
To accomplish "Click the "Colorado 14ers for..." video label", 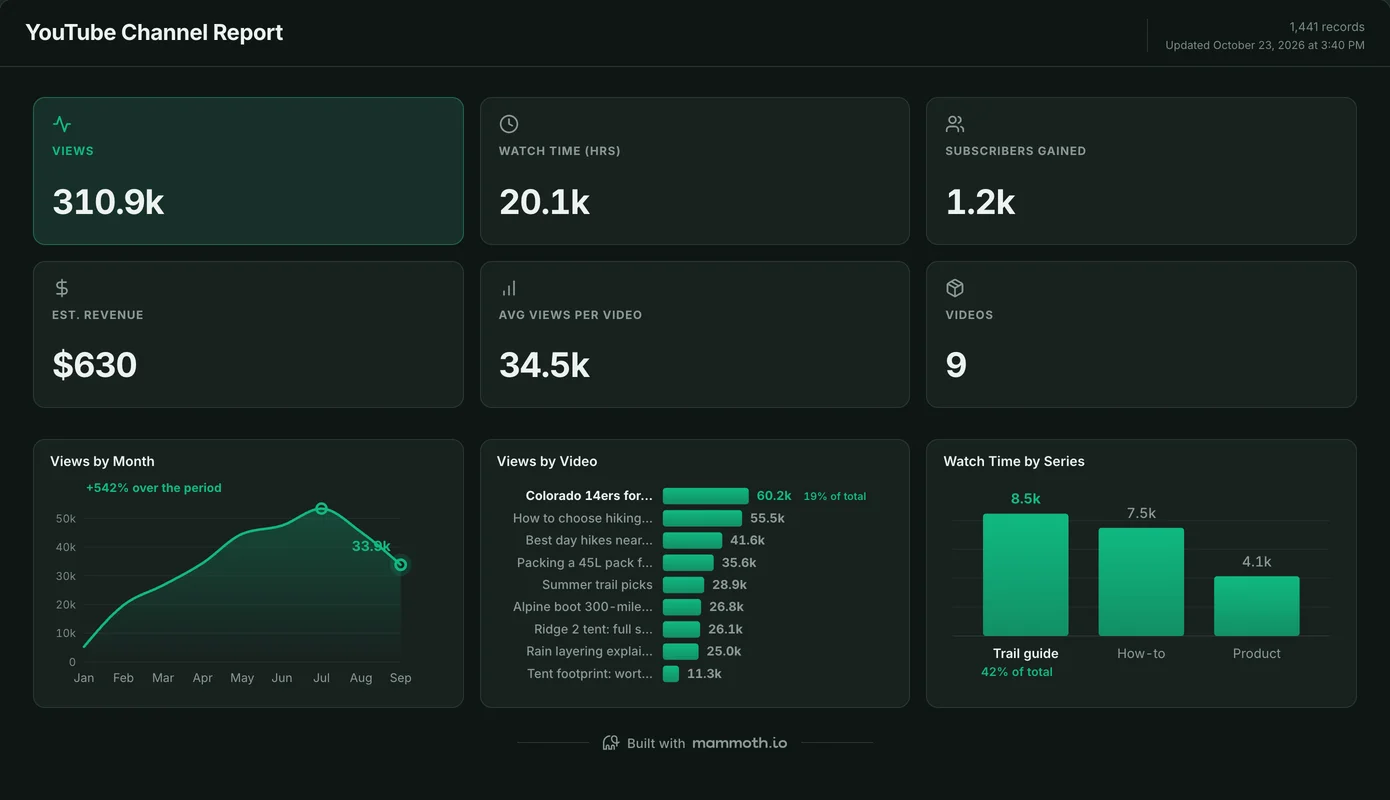I will [x=589, y=496].
